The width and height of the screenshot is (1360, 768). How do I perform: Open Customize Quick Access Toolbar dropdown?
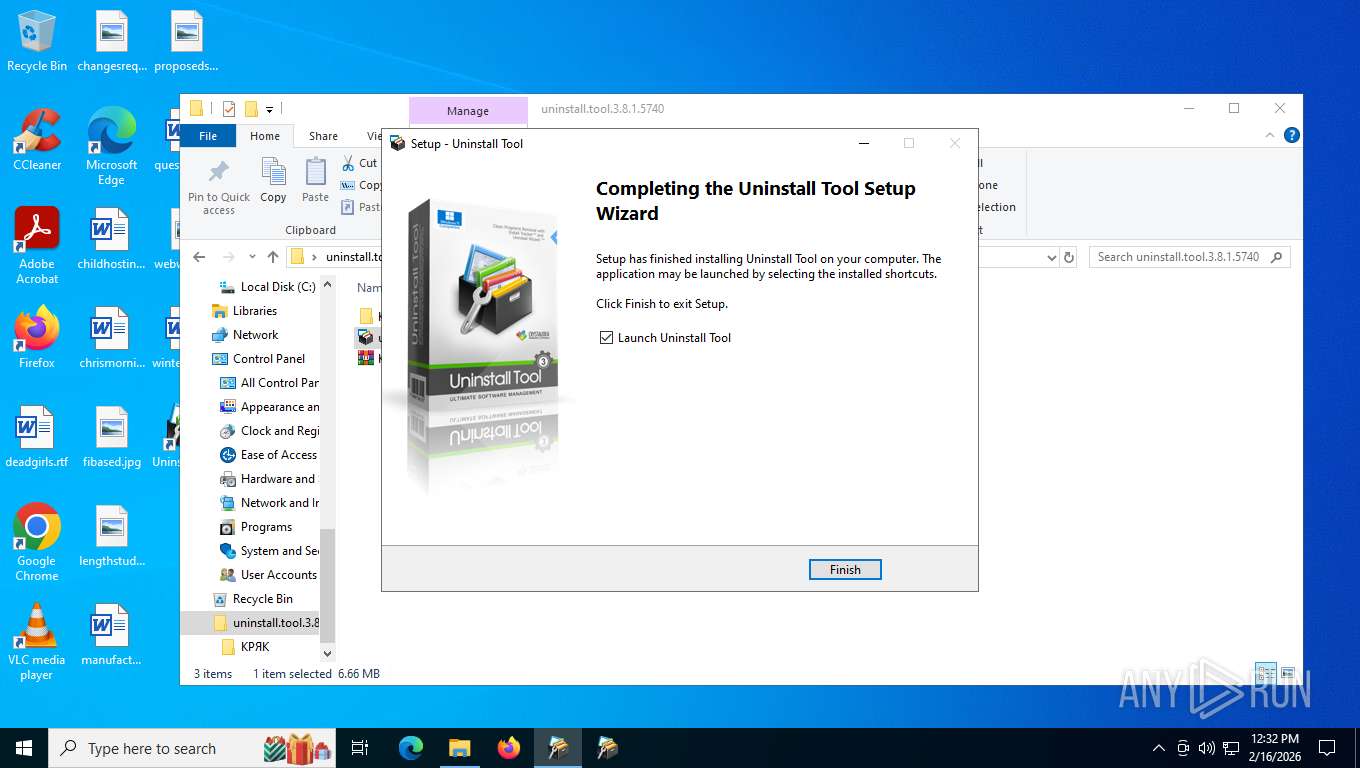pyautogui.click(x=269, y=109)
